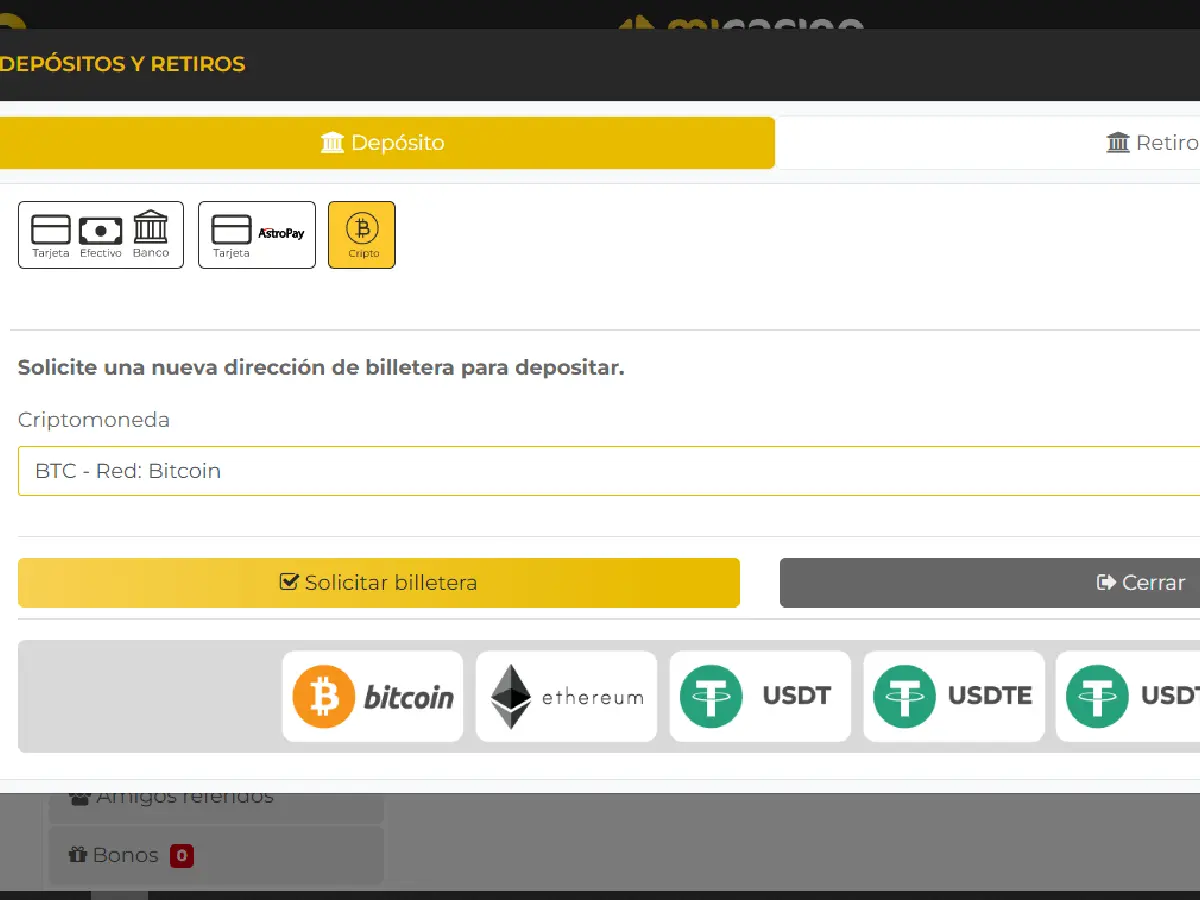The image size is (1200, 900).
Task: Switch to the Retiro tab
Action: 1150,143
